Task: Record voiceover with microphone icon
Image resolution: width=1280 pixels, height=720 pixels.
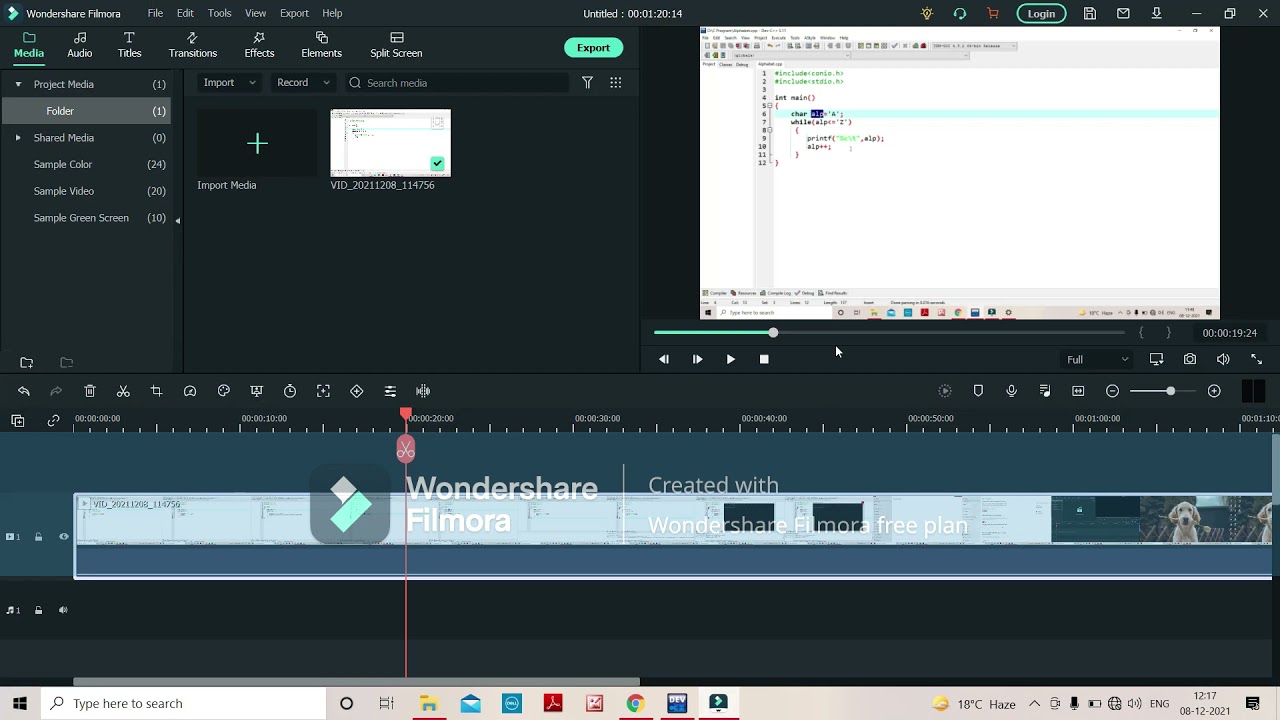Action: [x=1011, y=391]
